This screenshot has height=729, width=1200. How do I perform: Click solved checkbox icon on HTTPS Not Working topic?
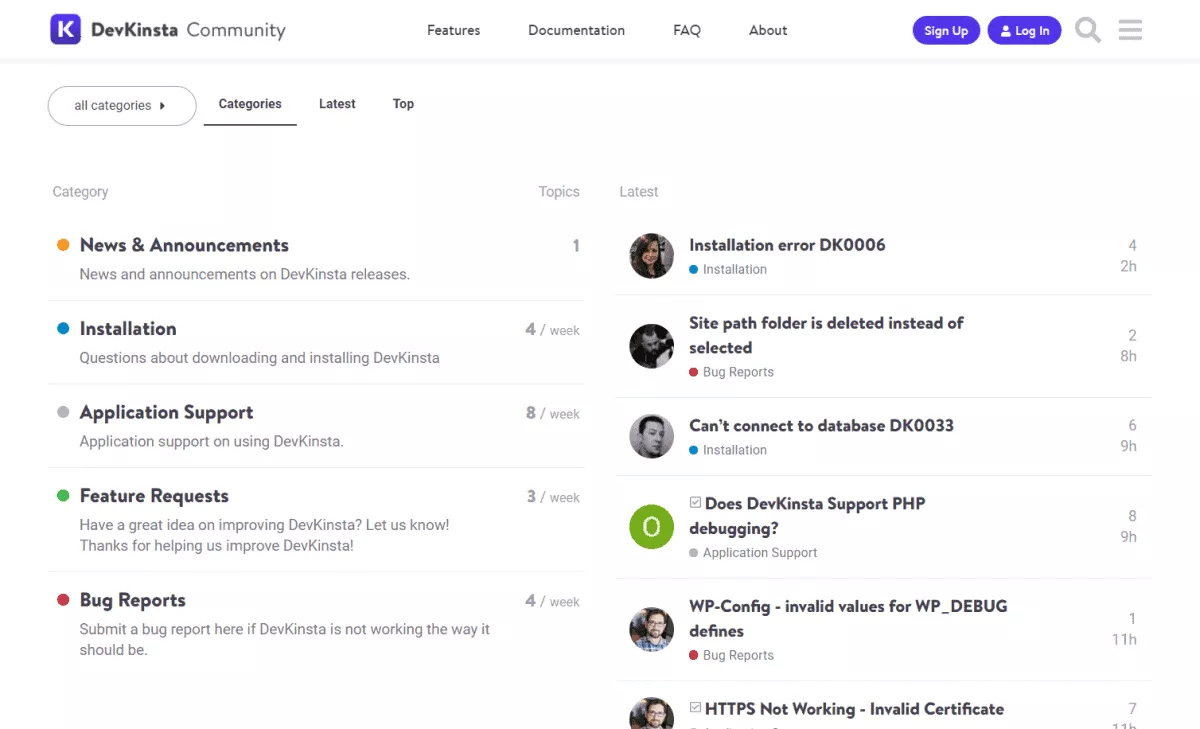696,708
